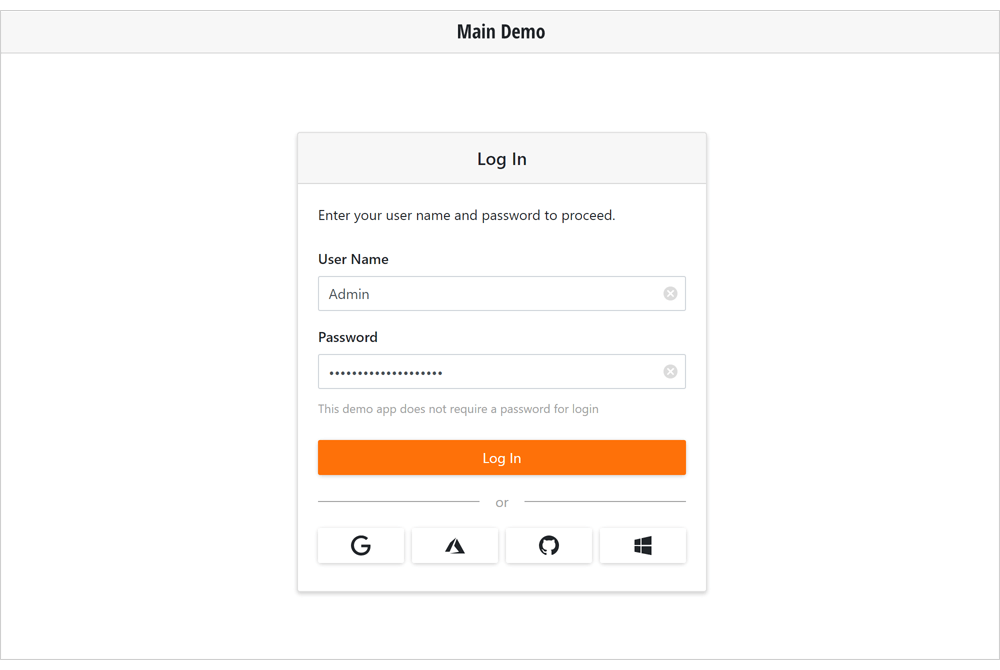Open GitHub authentication via the cat logo

[548, 545]
